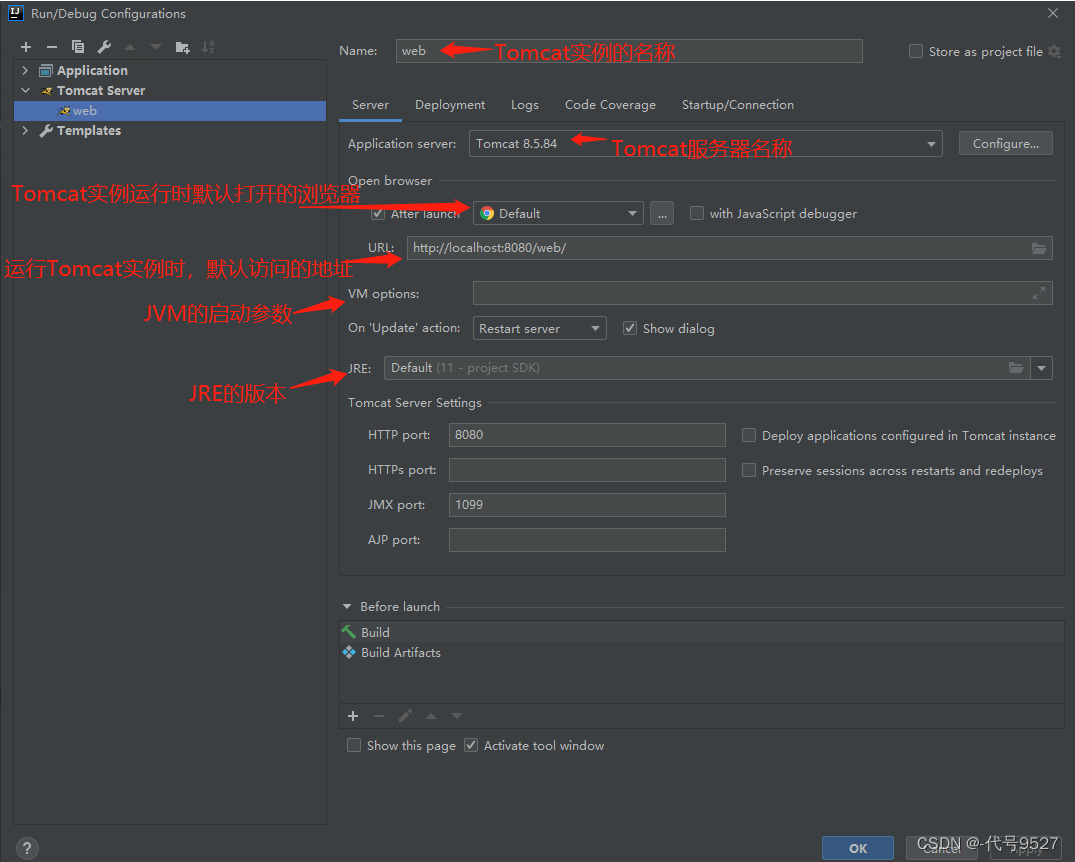Open browse folder icon in URL field
Screen dimensions: 1075x862
pyautogui.click(x=1039, y=248)
